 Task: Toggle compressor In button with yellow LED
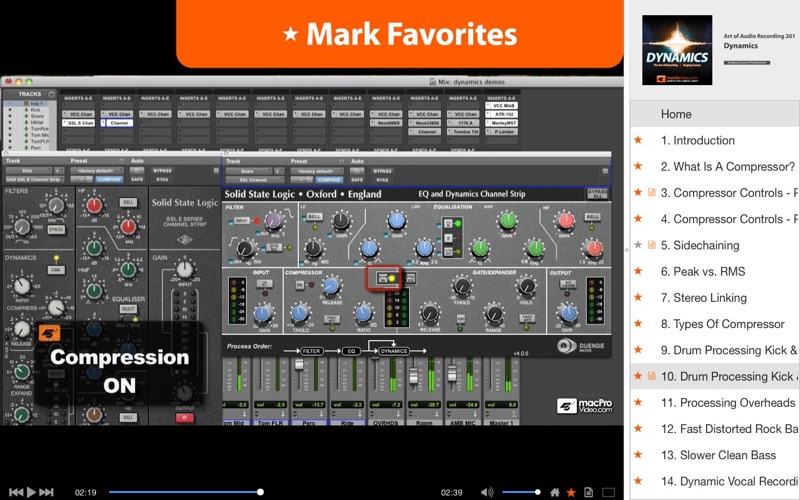(385, 278)
